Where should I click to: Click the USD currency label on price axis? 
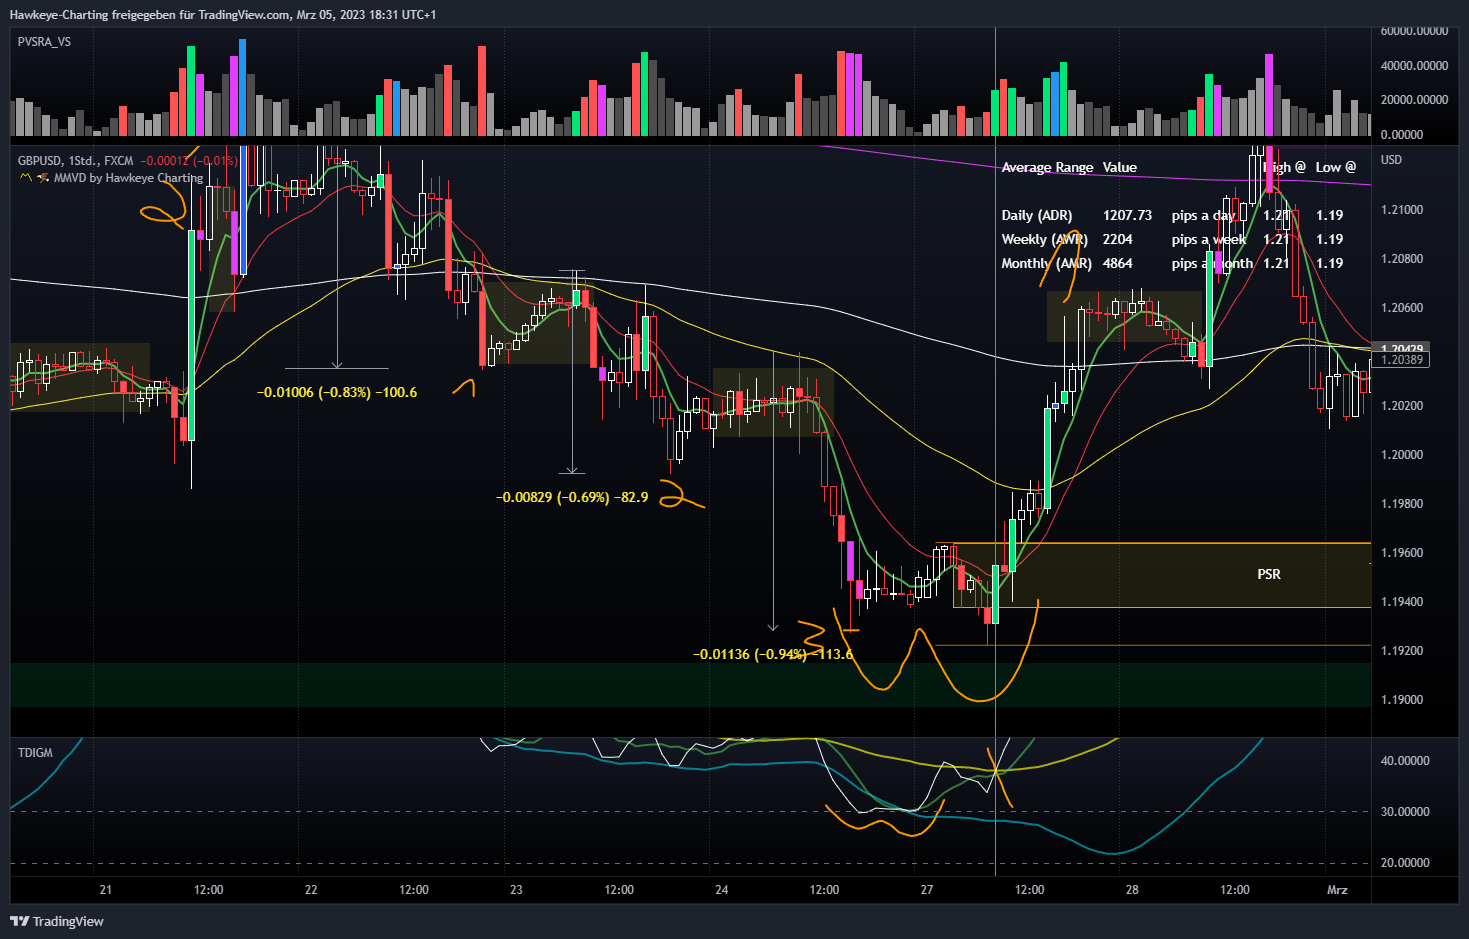1391,160
